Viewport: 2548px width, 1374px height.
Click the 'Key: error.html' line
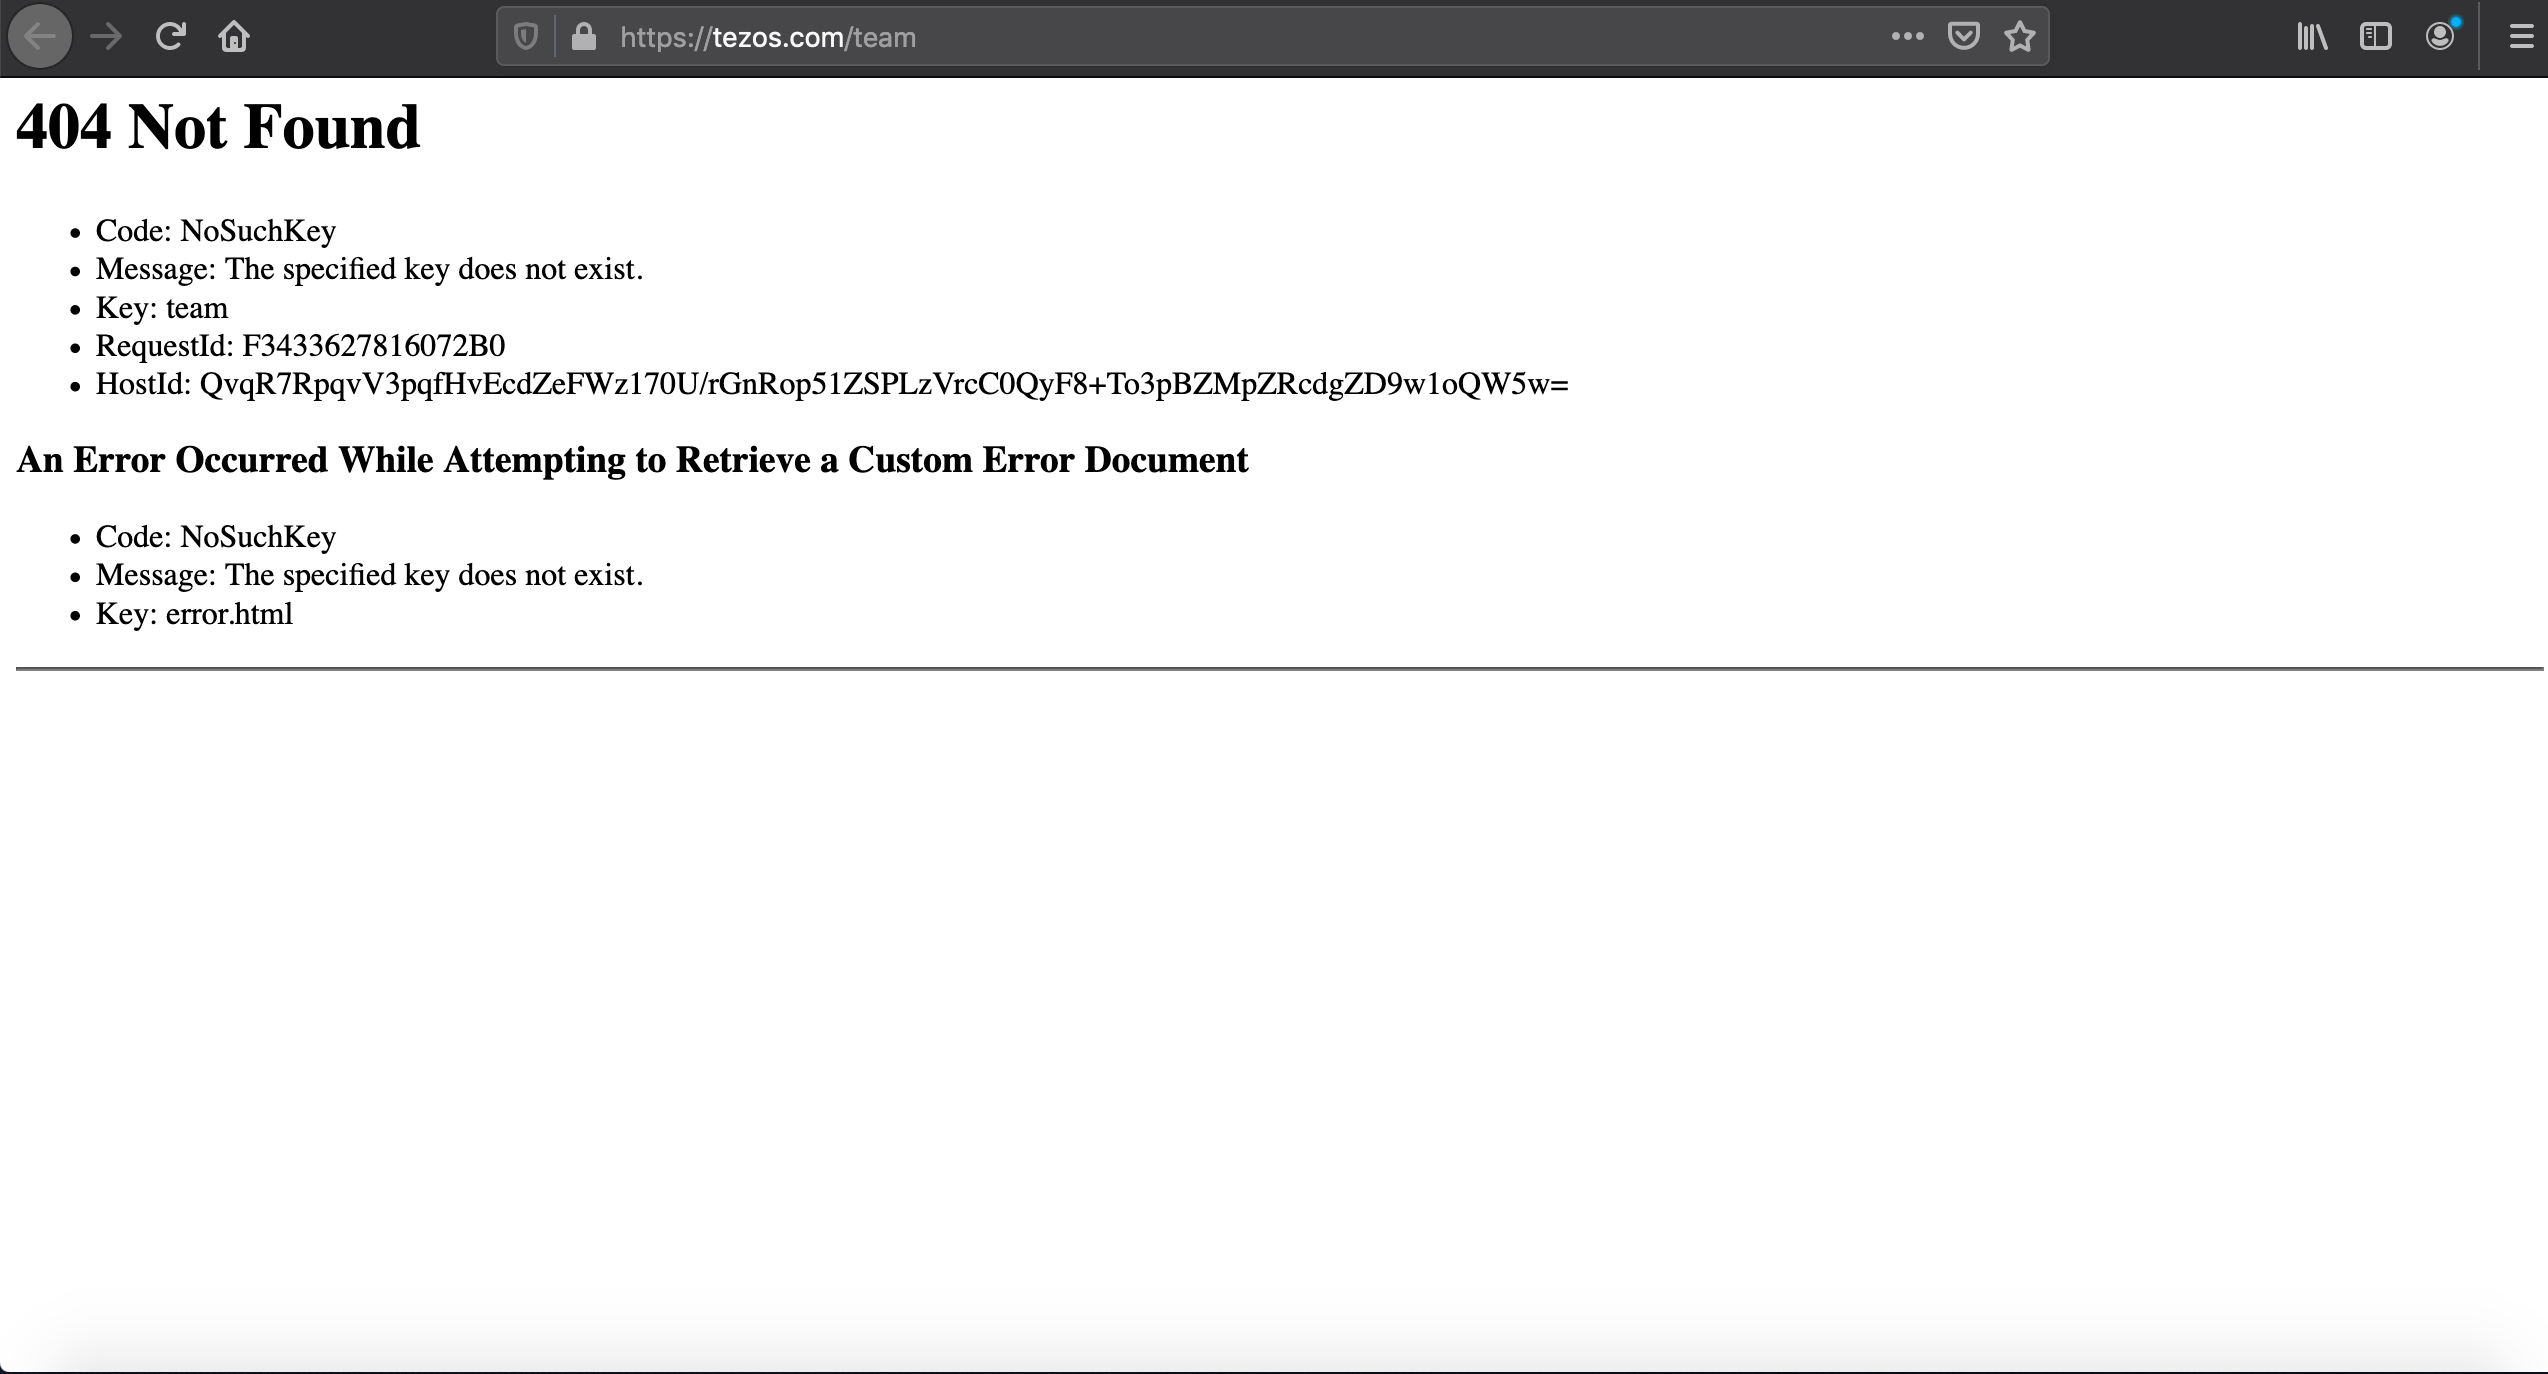(194, 614)
